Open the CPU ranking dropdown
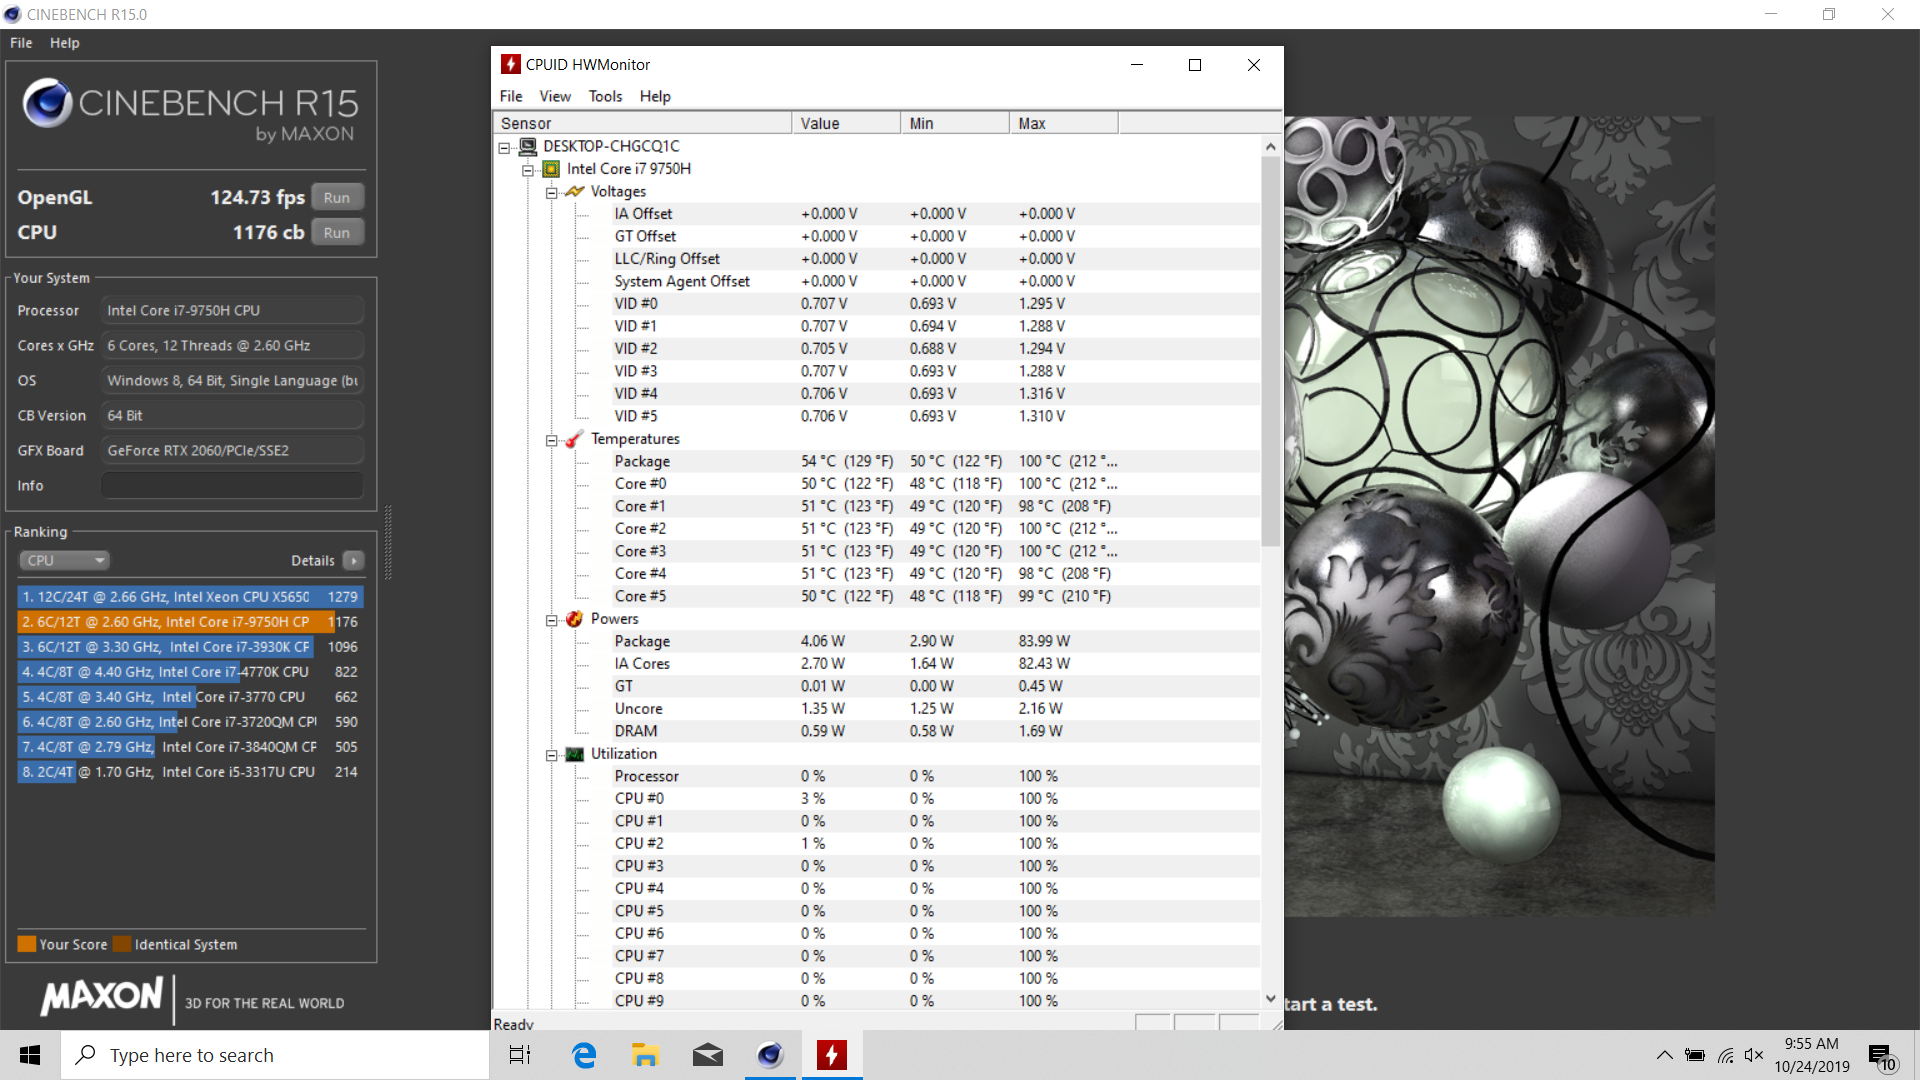The image size is (1920, 1080). (64, 561)
